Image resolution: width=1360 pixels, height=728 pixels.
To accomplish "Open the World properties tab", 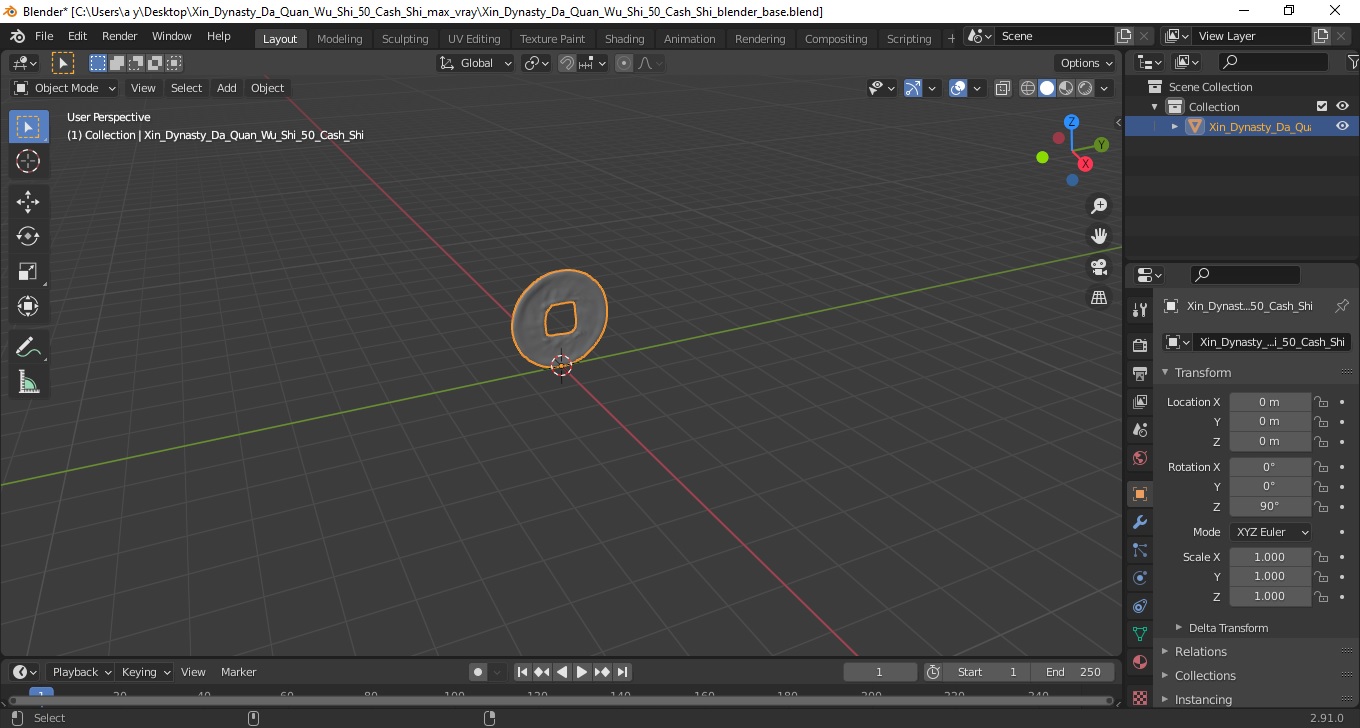I will (x=1140, y=458).
